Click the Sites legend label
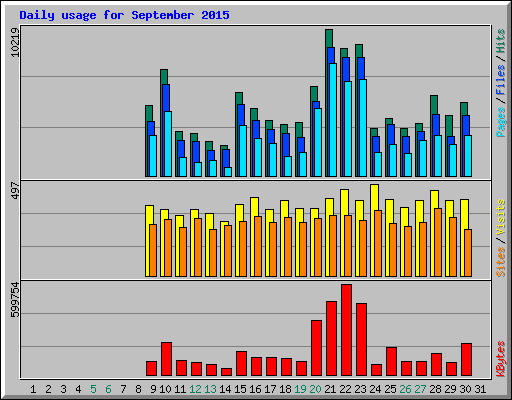This screenshot has height=400, width=512. click(500, 262)
